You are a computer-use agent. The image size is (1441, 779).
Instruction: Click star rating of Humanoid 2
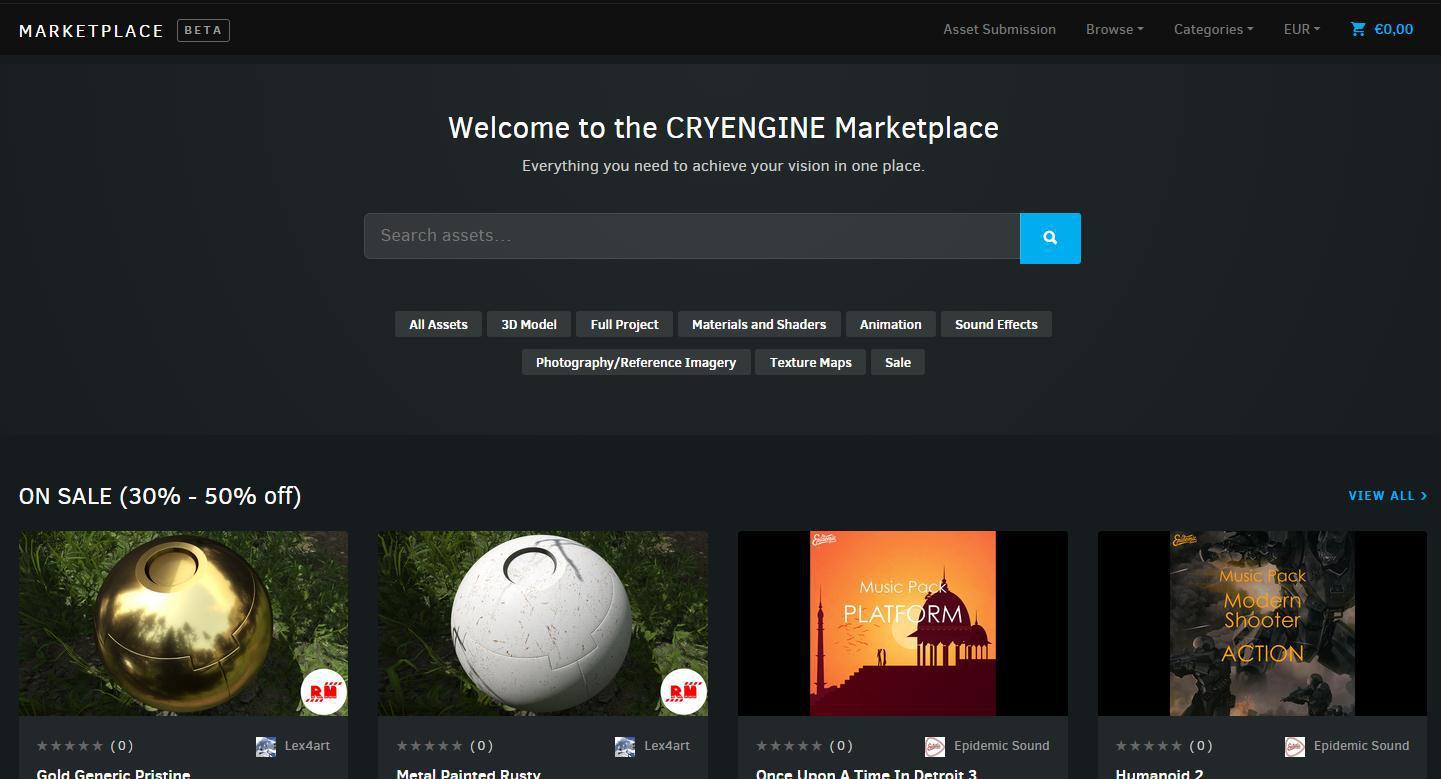click(1149, 745)
